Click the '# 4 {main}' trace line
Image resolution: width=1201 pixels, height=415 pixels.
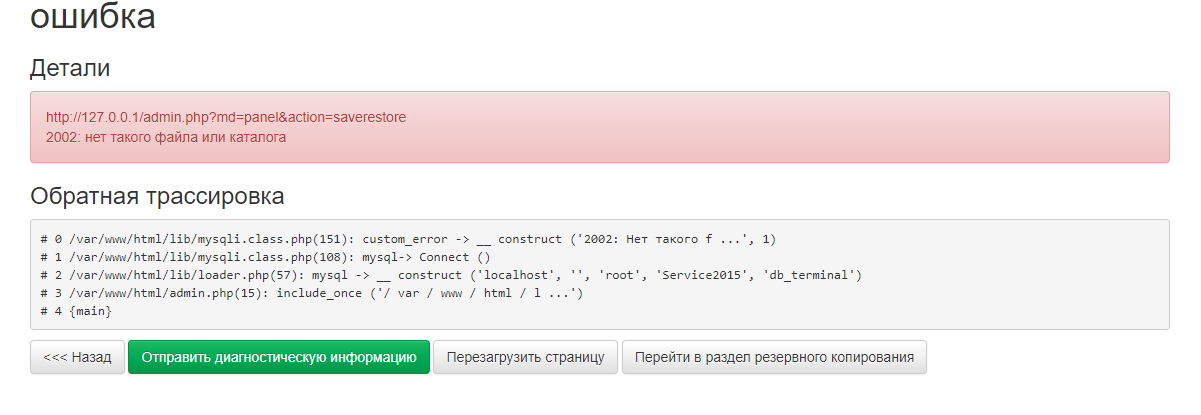76,311
